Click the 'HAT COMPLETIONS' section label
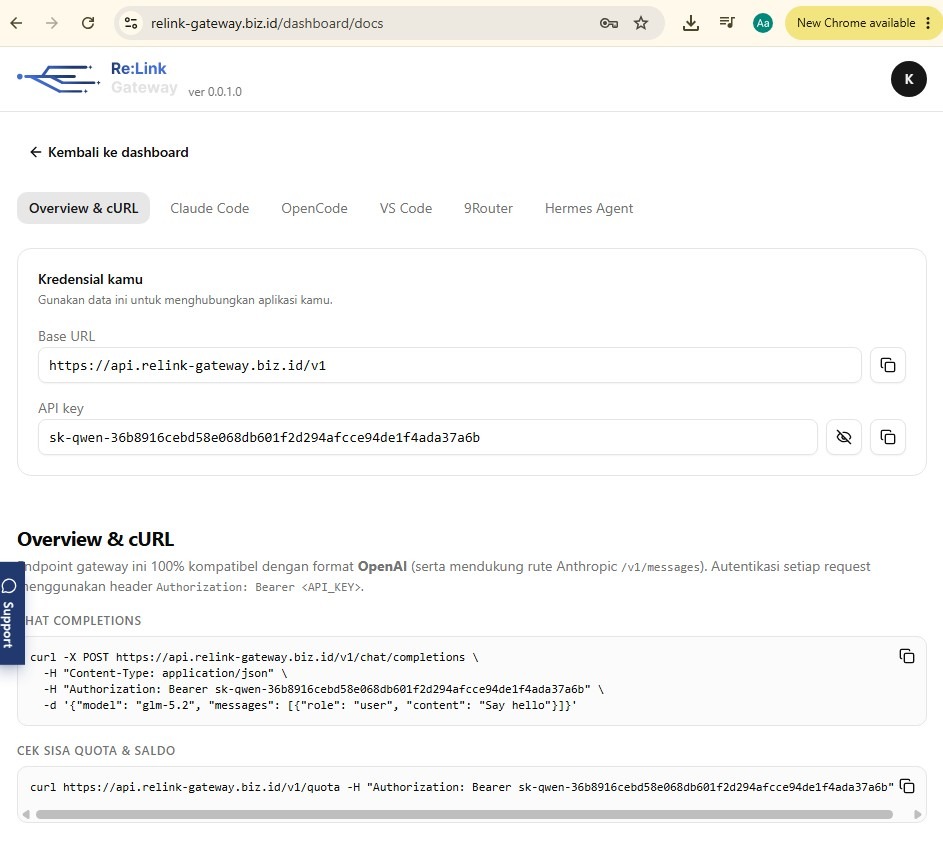Image resolution: width=943 pixels, height=848 pixels. [x=83, y=621]
